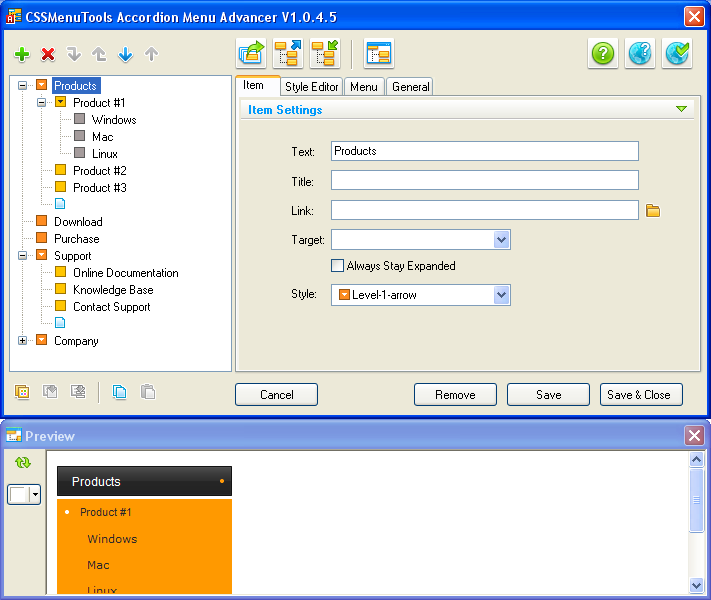The image size is (711, 600).
Task: Refresh the preview with green arrows icon
Action: 23,463
